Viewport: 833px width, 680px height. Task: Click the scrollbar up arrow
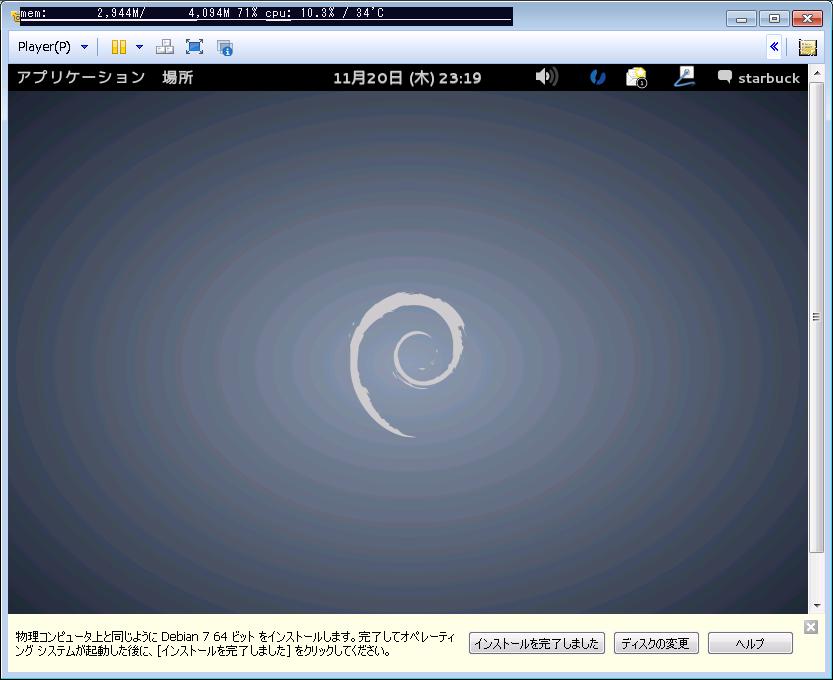point(816,73)
